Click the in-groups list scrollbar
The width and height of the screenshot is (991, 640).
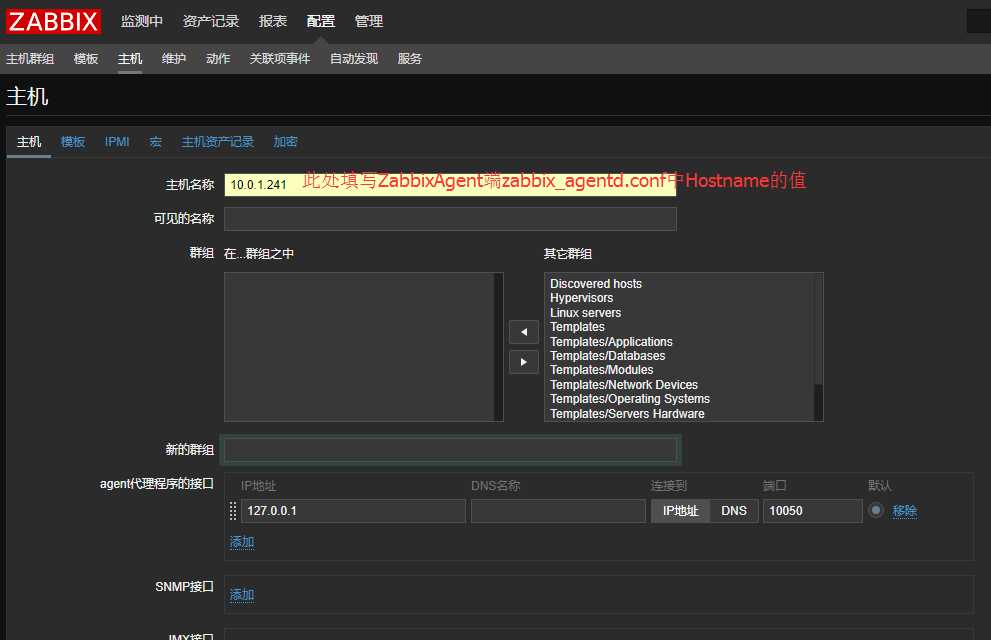498,347
